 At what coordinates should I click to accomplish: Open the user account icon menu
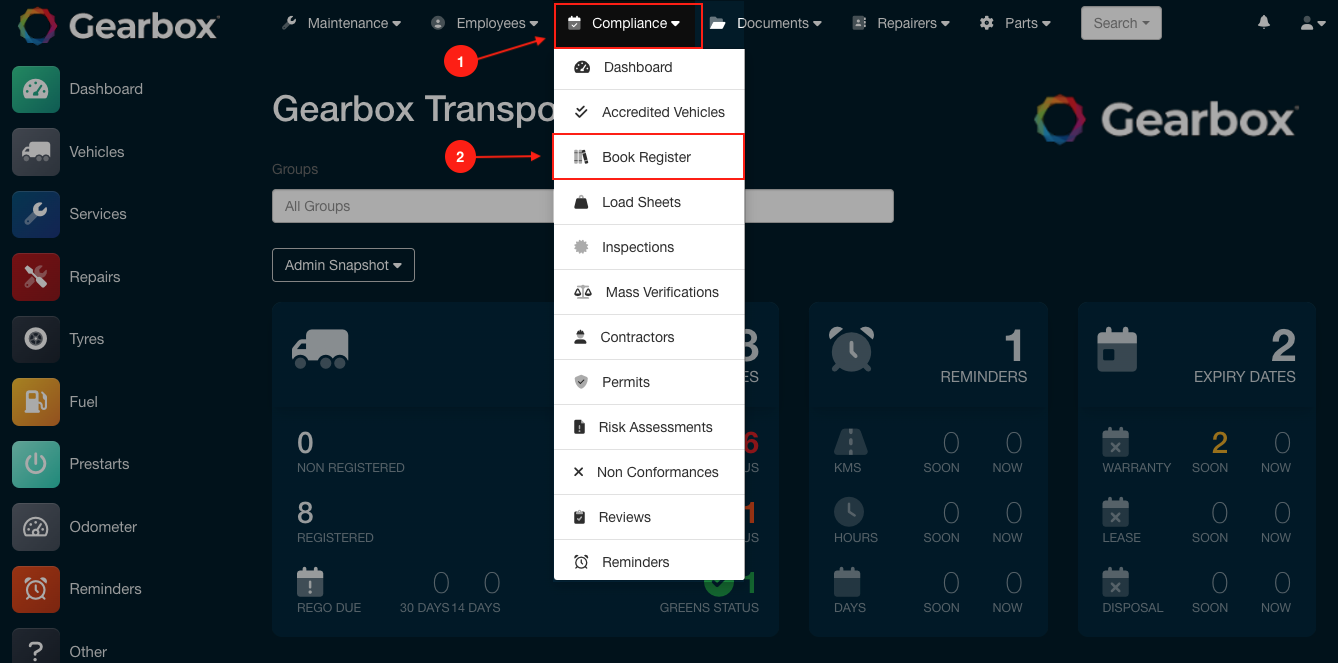(1313, 23)
